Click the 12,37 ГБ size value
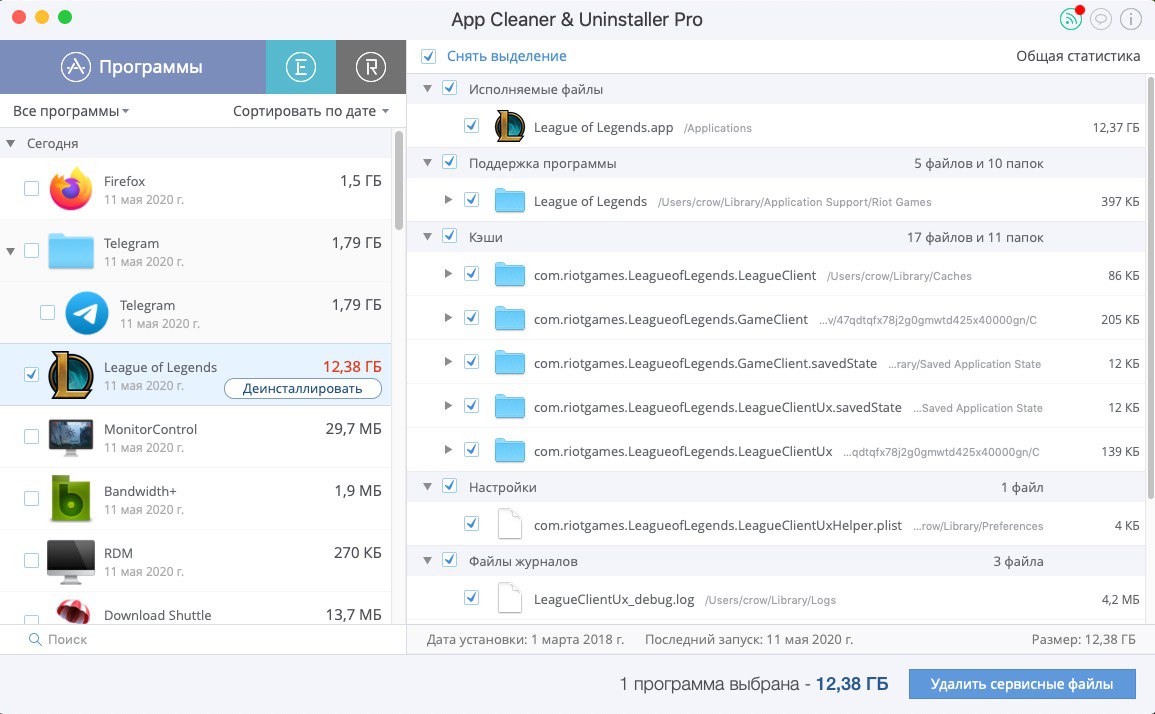Image resolution: width=1155 pixels, height=714 pixels. pyautogui.click(x=1116, y=127)
